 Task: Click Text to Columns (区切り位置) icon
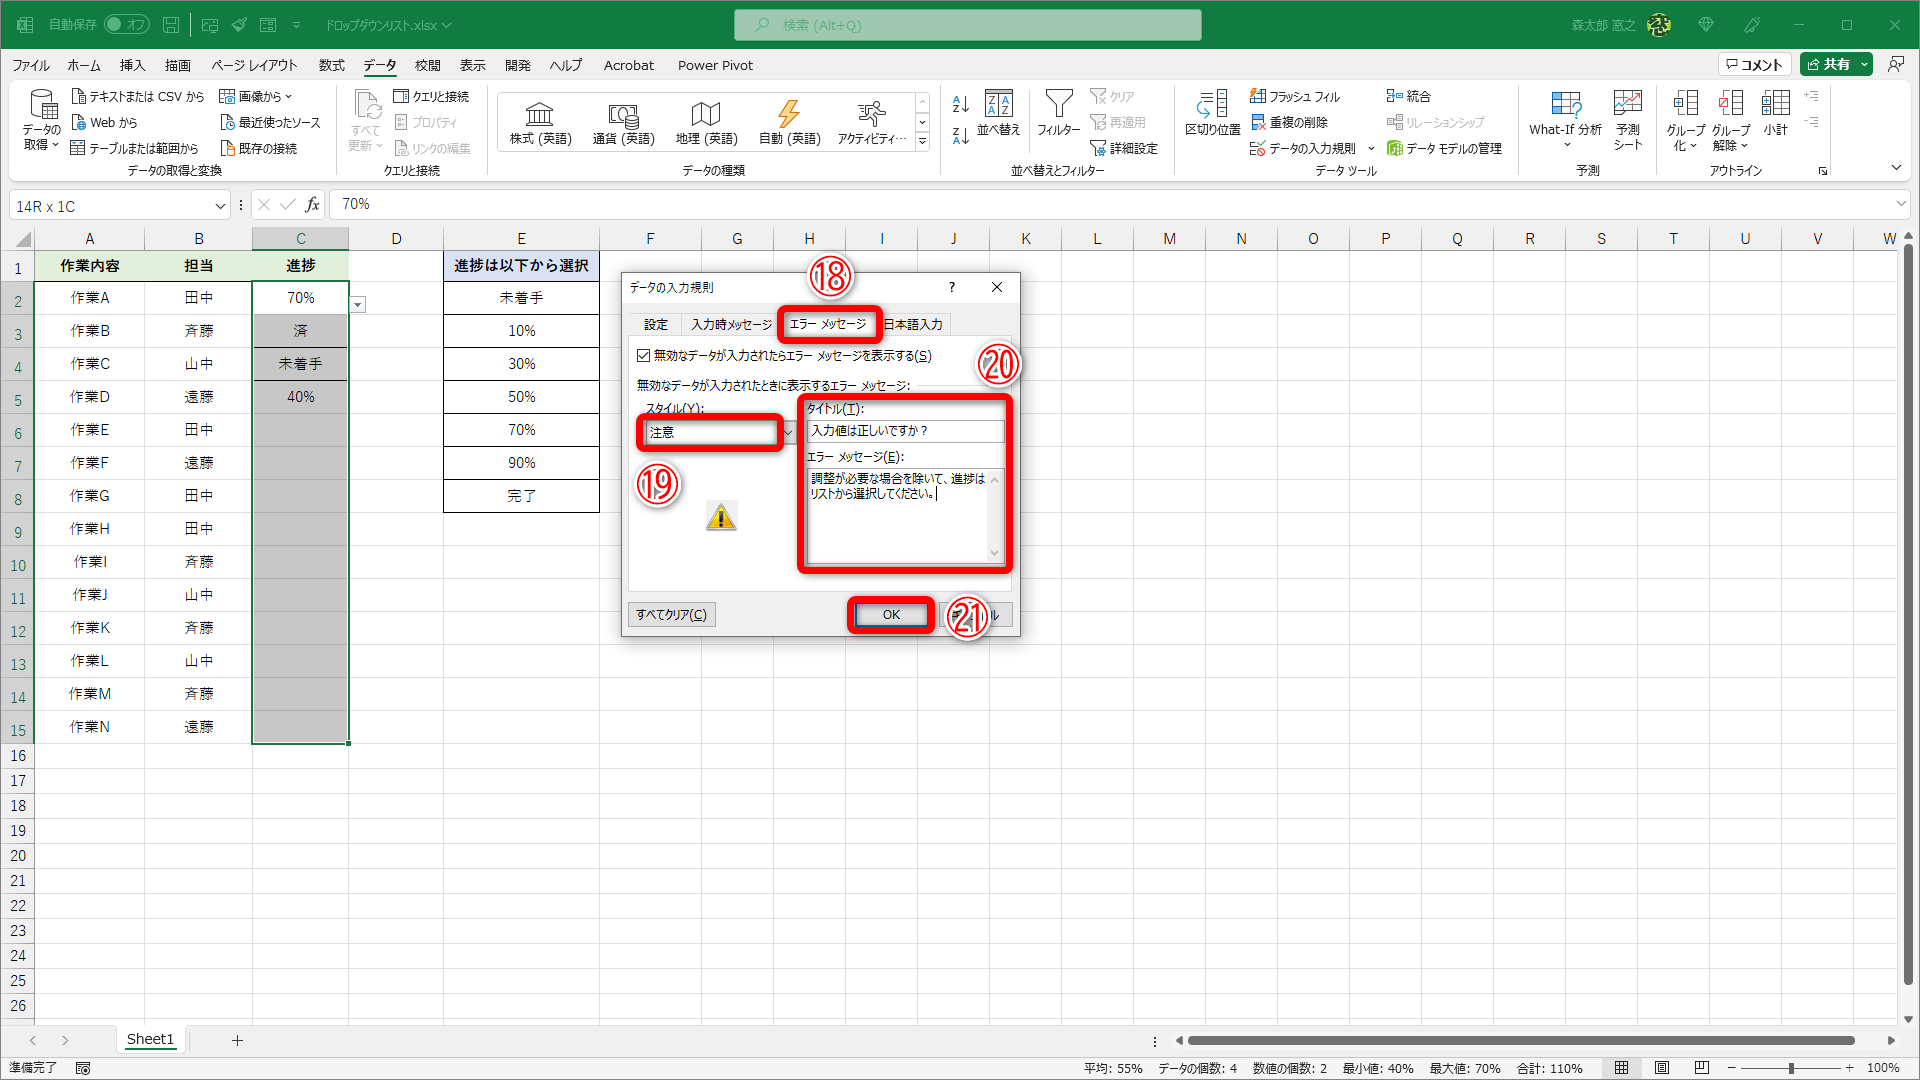1212,104
